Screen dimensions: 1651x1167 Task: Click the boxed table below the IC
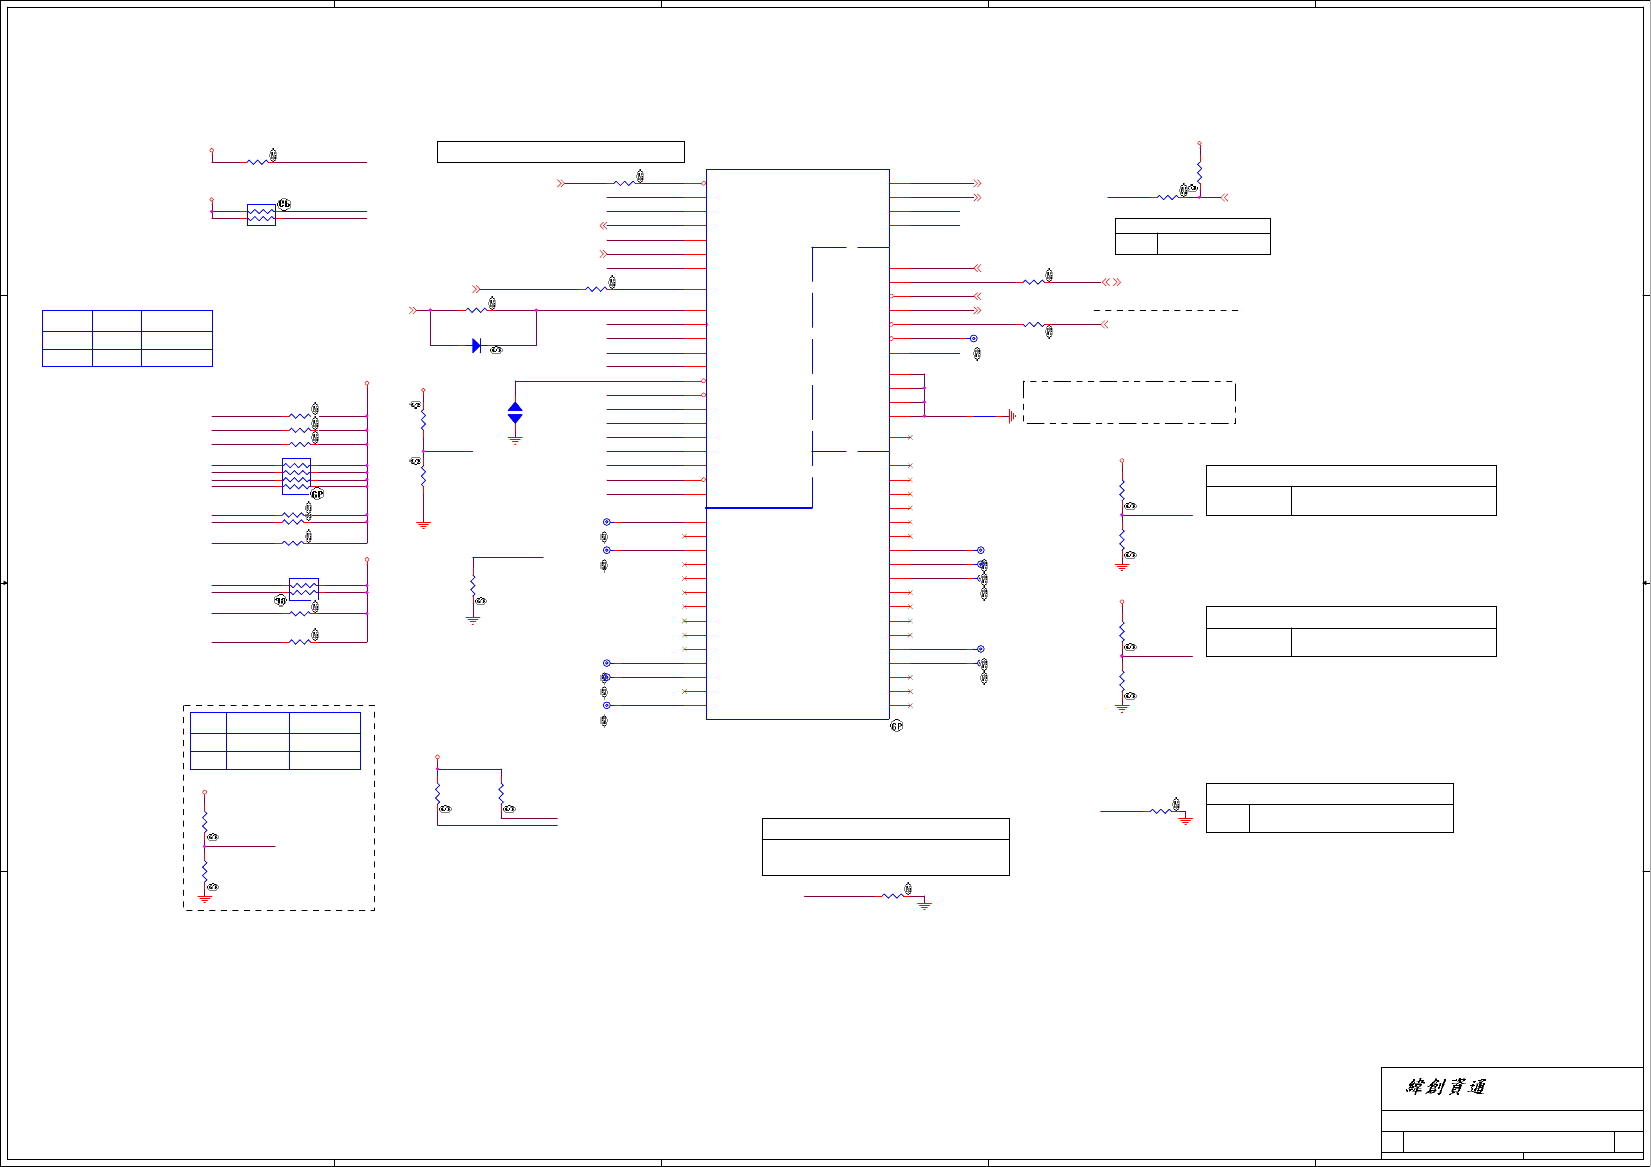click(886, 847)
